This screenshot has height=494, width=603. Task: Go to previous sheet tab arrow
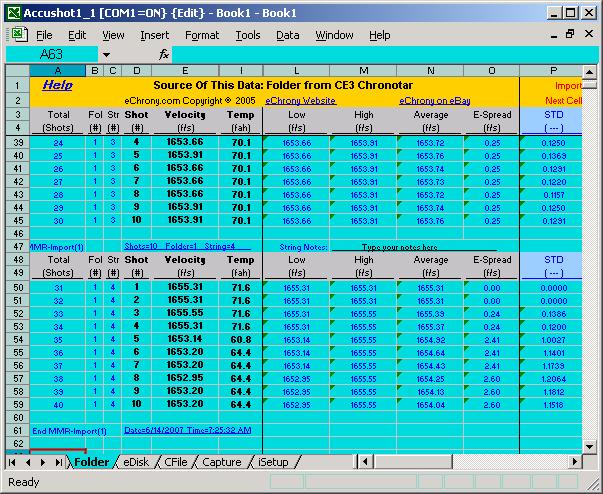(28, 462)
